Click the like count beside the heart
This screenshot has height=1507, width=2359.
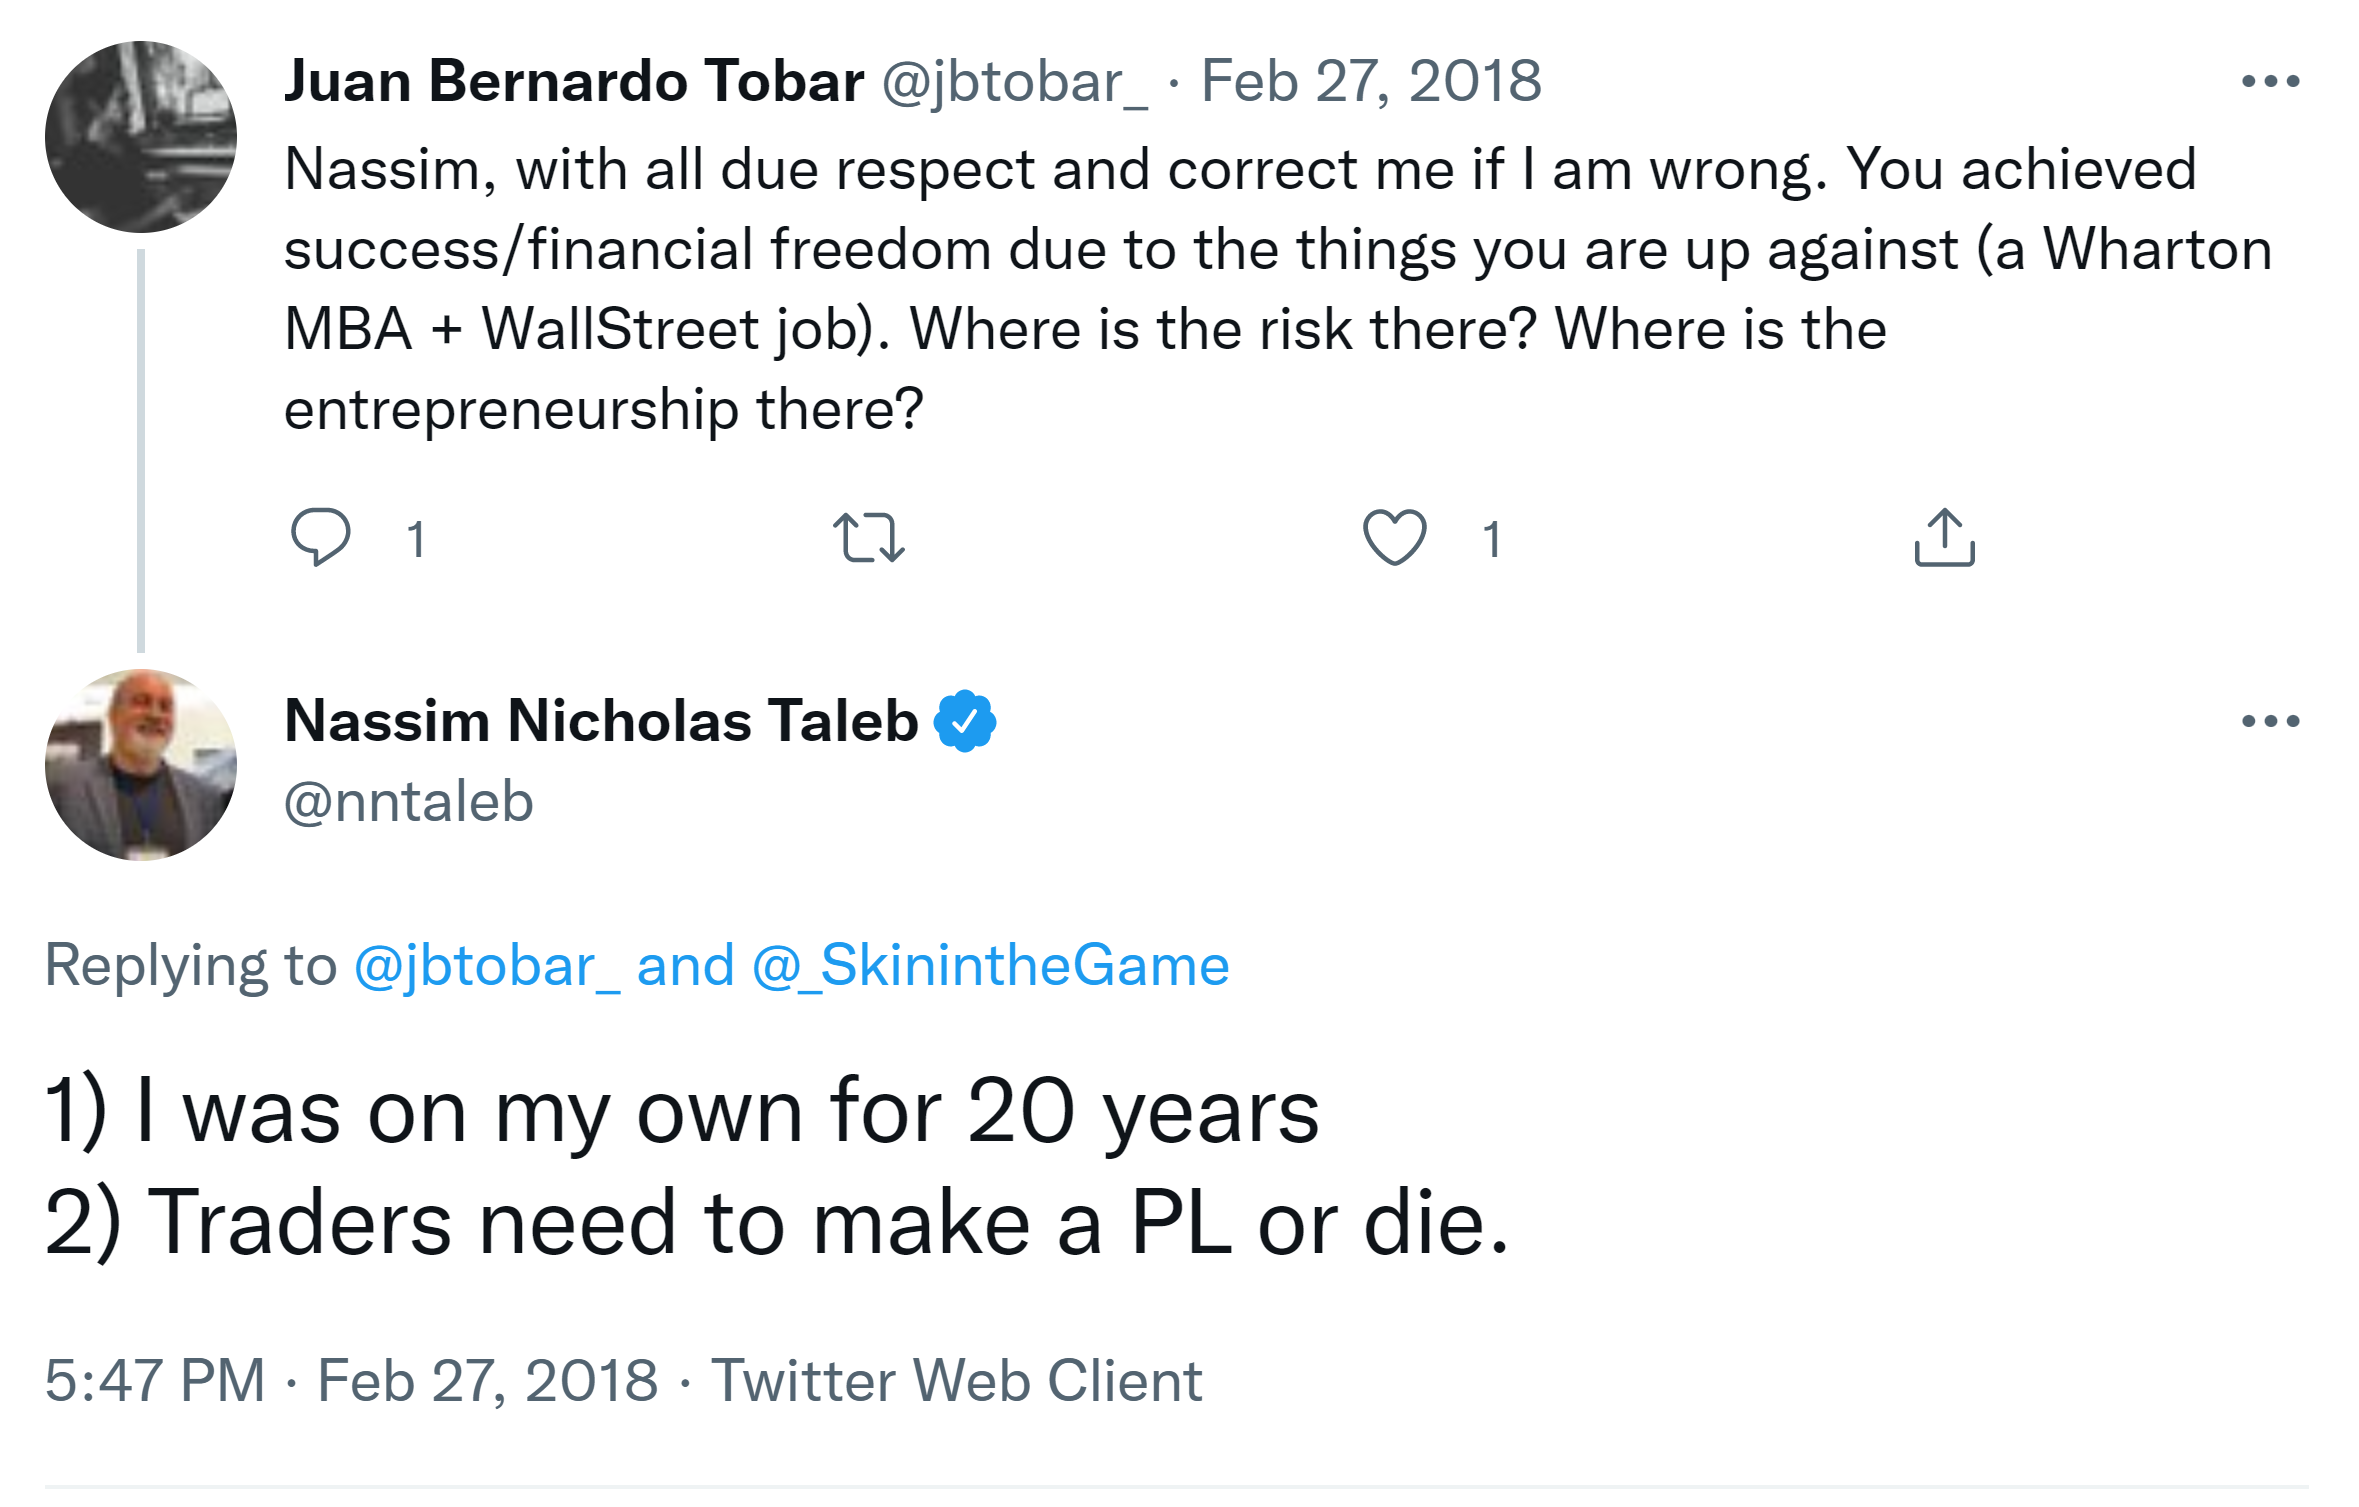click(1491, 540)
